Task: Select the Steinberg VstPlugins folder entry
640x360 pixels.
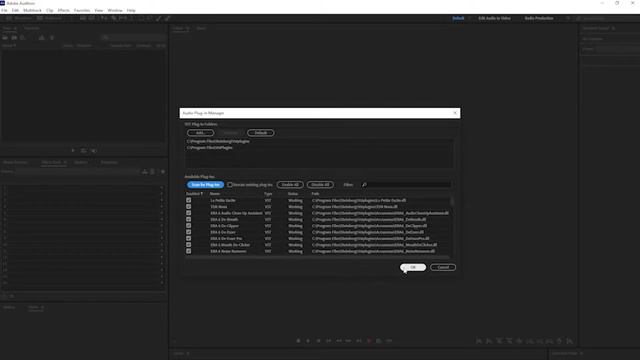Action: 218,141
